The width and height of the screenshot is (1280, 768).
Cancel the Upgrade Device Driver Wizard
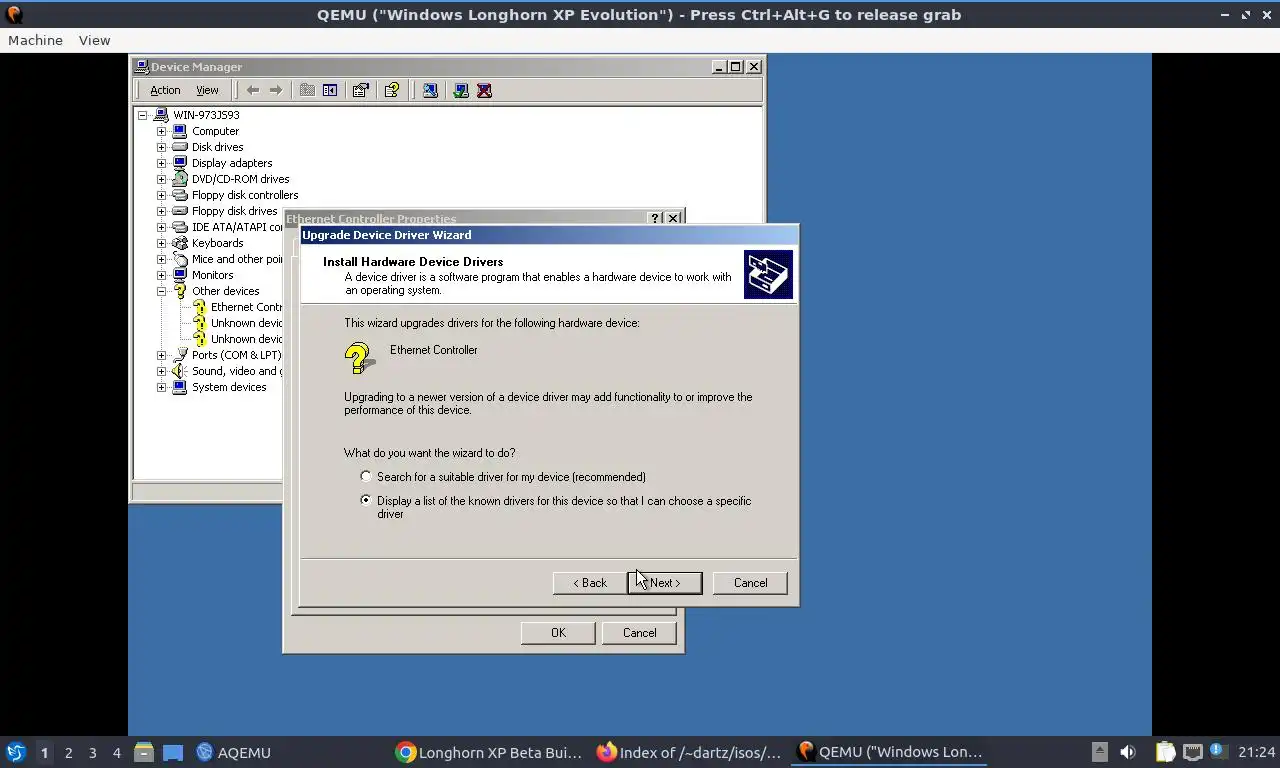click(x=751, y=583)
